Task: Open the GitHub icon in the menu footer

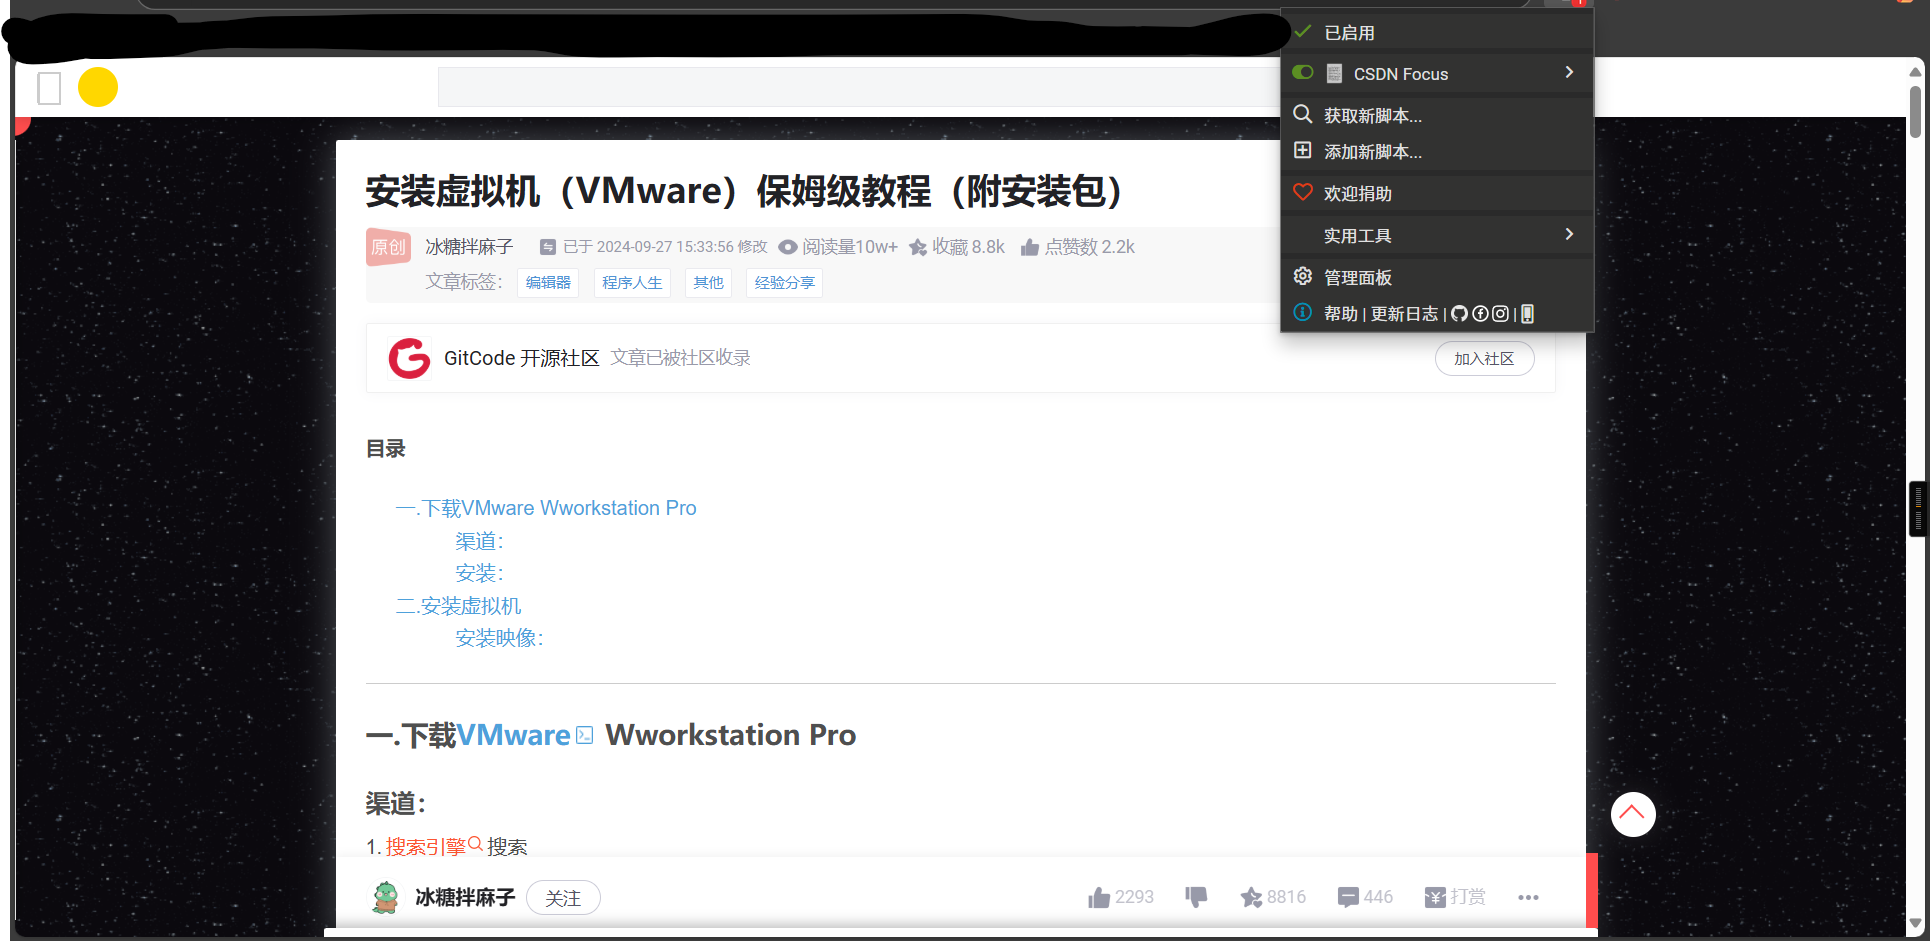Action: pyautogui.click(x=1459, y=314)
